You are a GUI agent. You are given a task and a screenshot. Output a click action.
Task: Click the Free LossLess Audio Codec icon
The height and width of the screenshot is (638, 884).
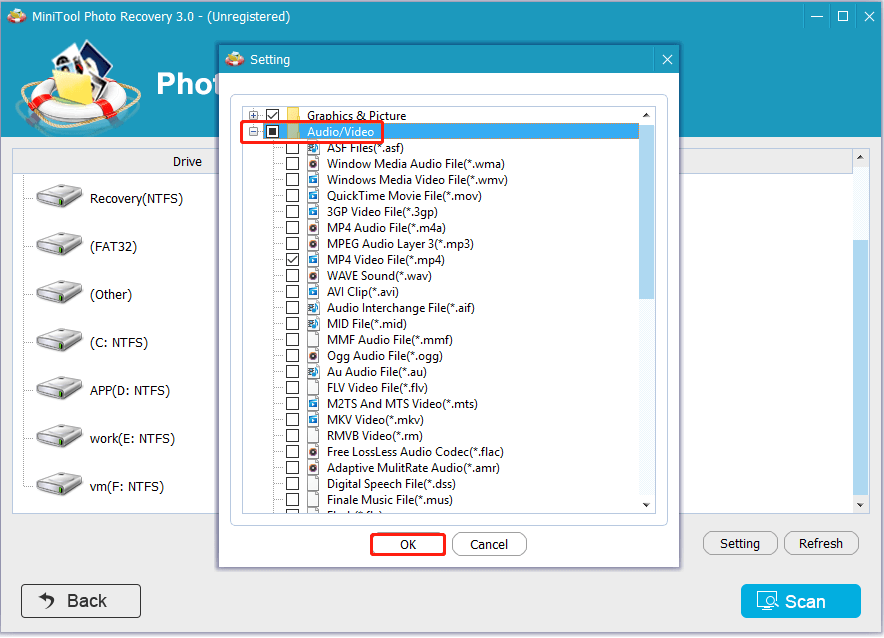coord(313,451)
